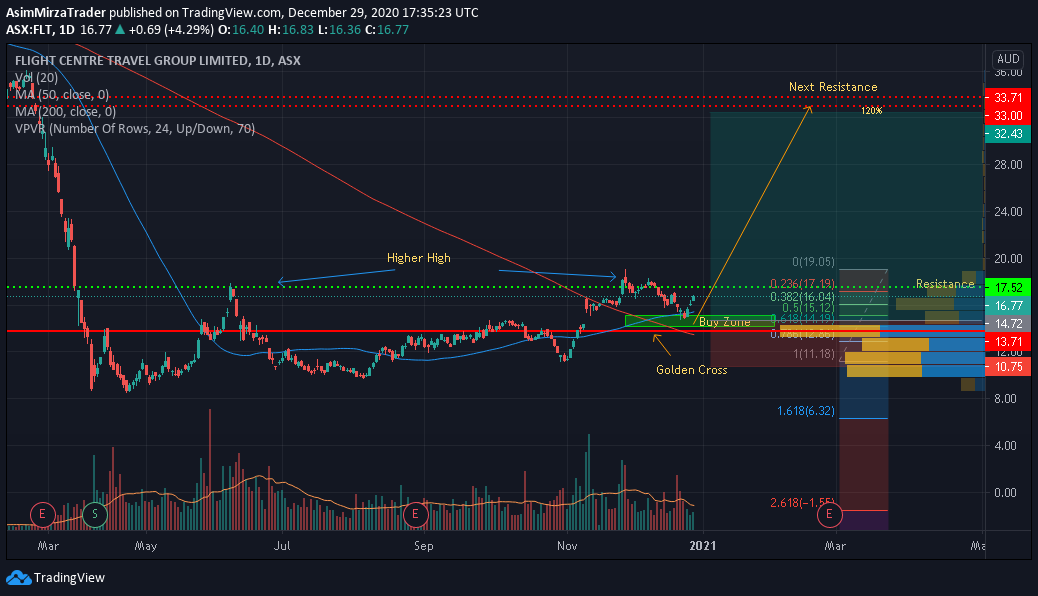
Task: Click the Nov label on time axis
Action: pyautogui.click(x=567, y=546)
